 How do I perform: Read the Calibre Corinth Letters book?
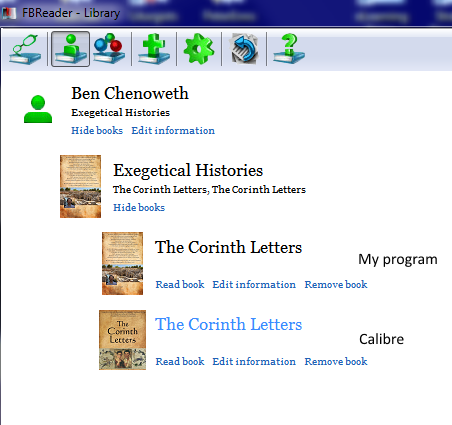coord(180,361)
